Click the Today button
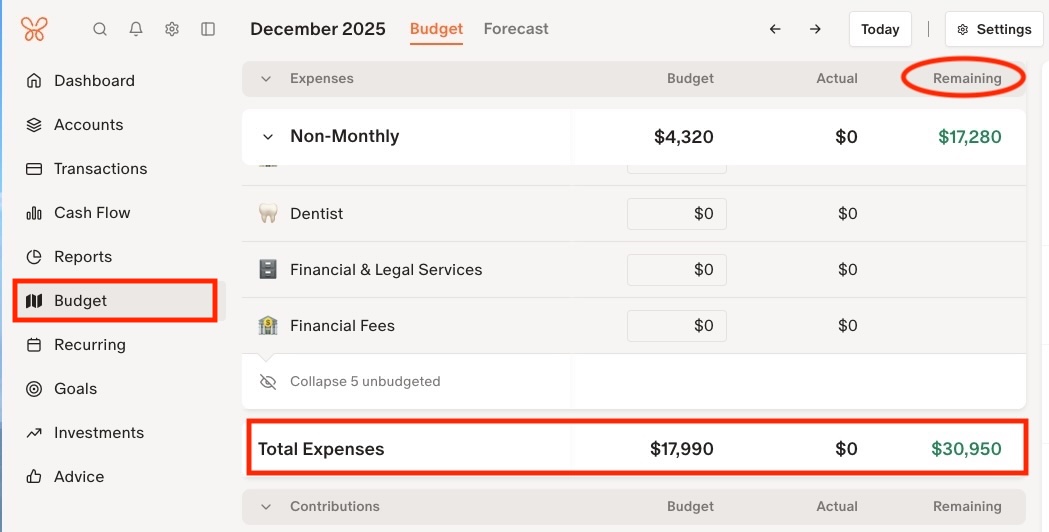 pyautogui.click(x=880, y=29)
